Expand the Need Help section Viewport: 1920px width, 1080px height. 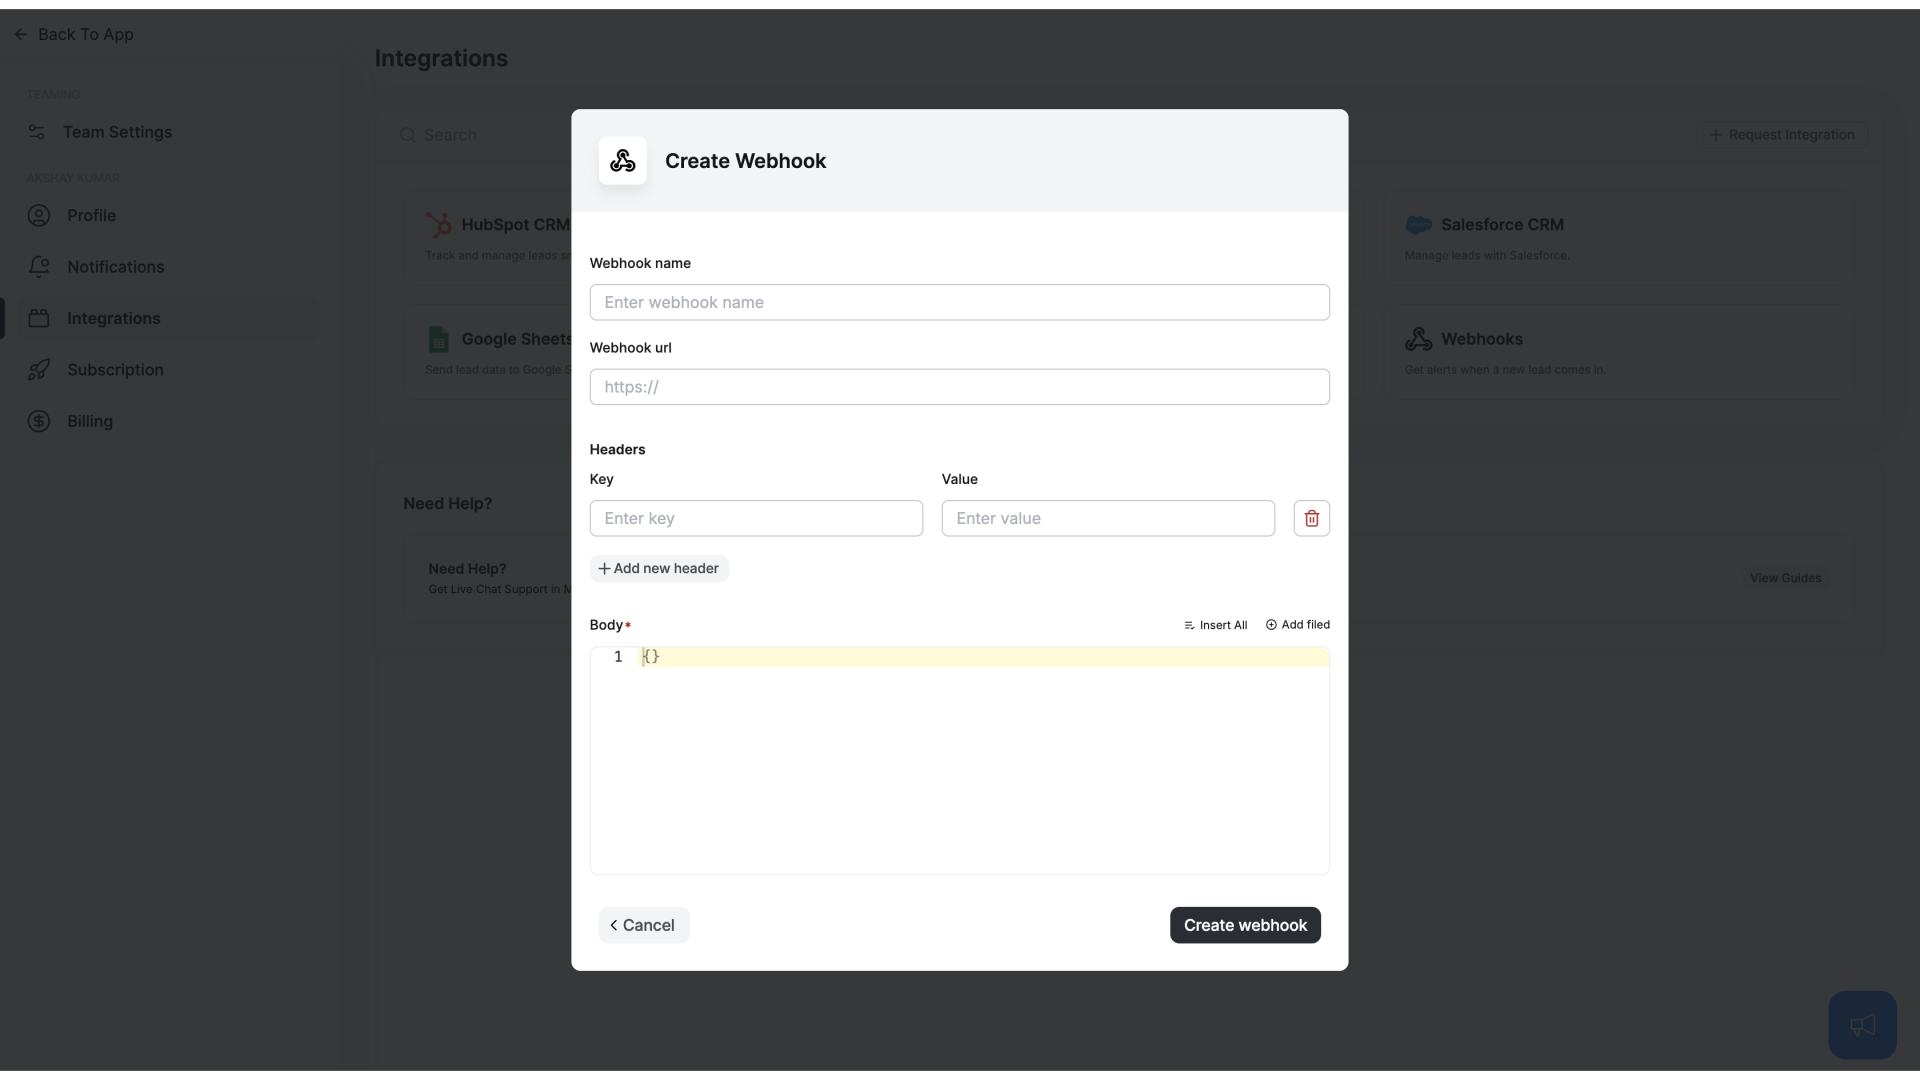pyautogui.click(x=447, y=502)
